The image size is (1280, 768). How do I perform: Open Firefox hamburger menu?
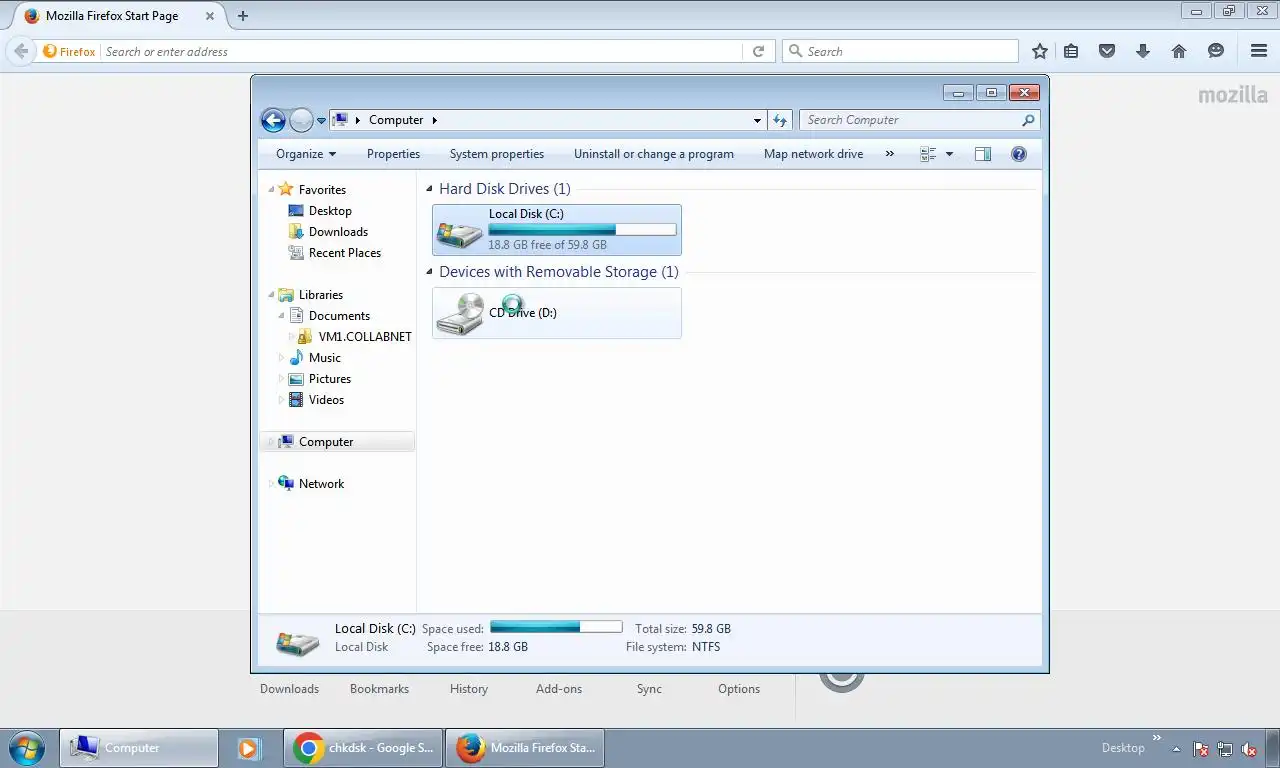[x=1259, y=51]
